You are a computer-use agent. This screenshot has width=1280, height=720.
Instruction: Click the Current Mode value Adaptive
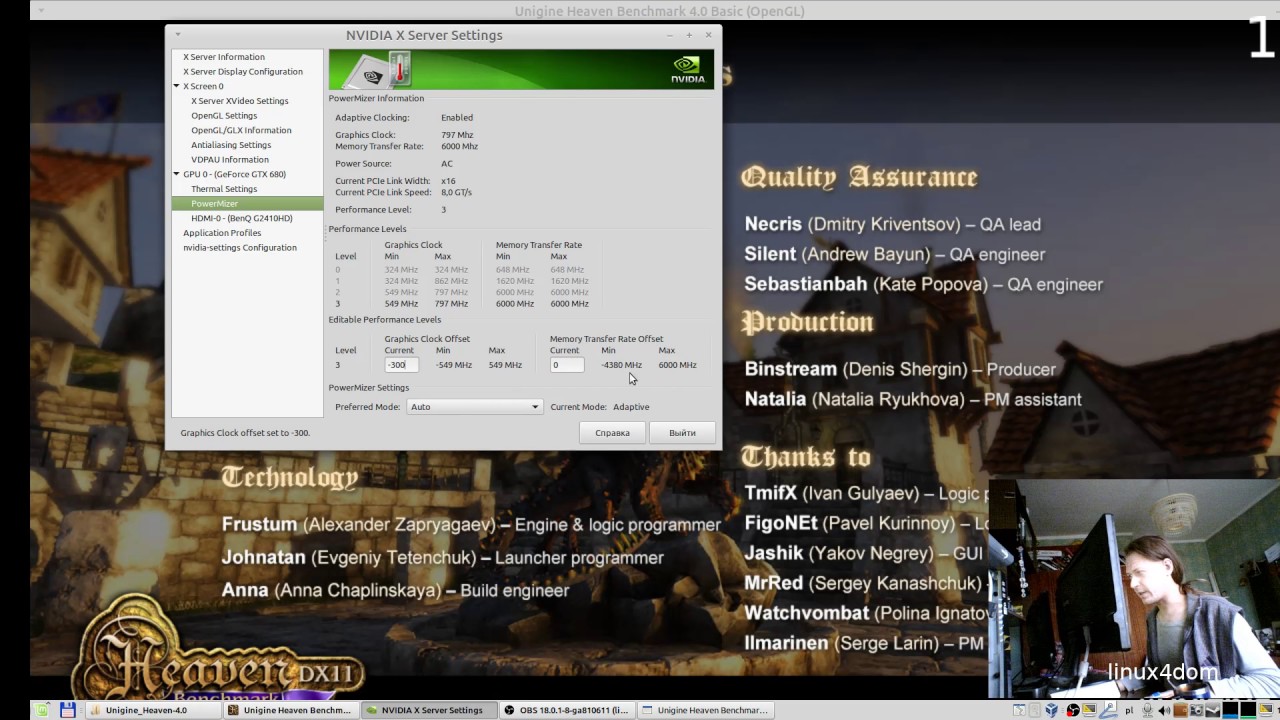coord(631,407)
